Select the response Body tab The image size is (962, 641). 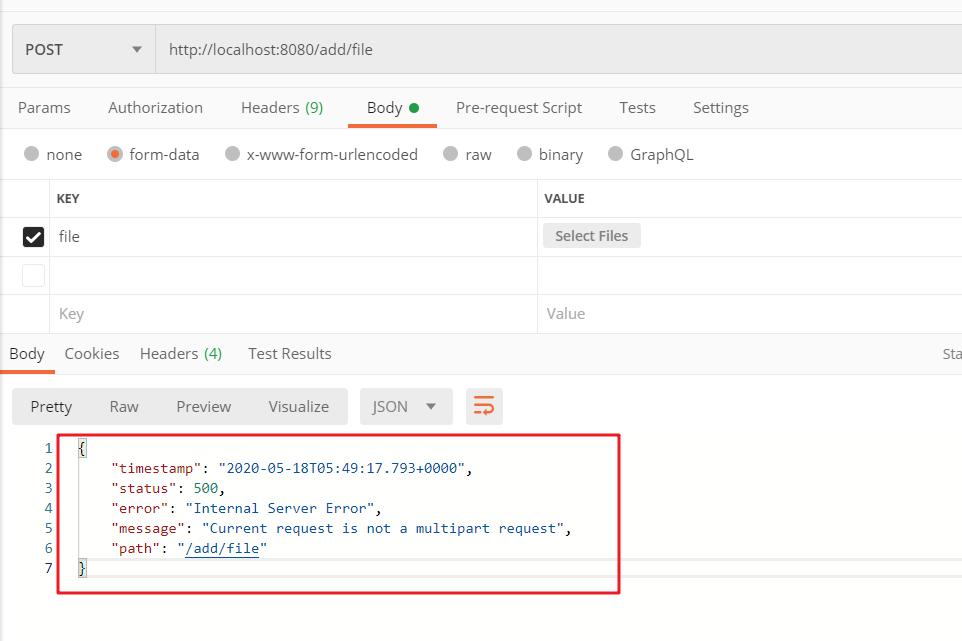(27, 354)
